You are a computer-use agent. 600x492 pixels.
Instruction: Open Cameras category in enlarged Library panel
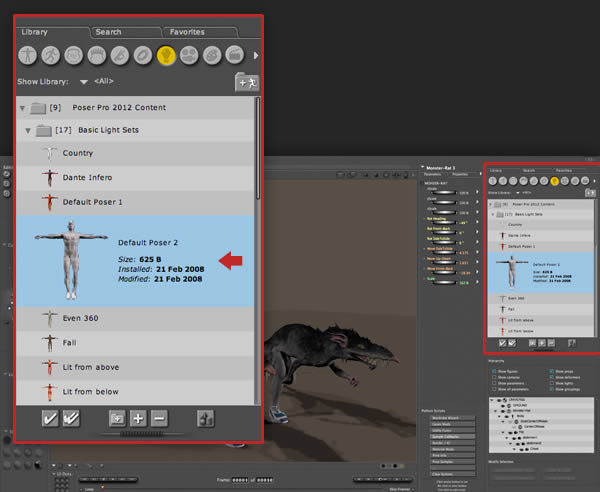click(189, 55)
